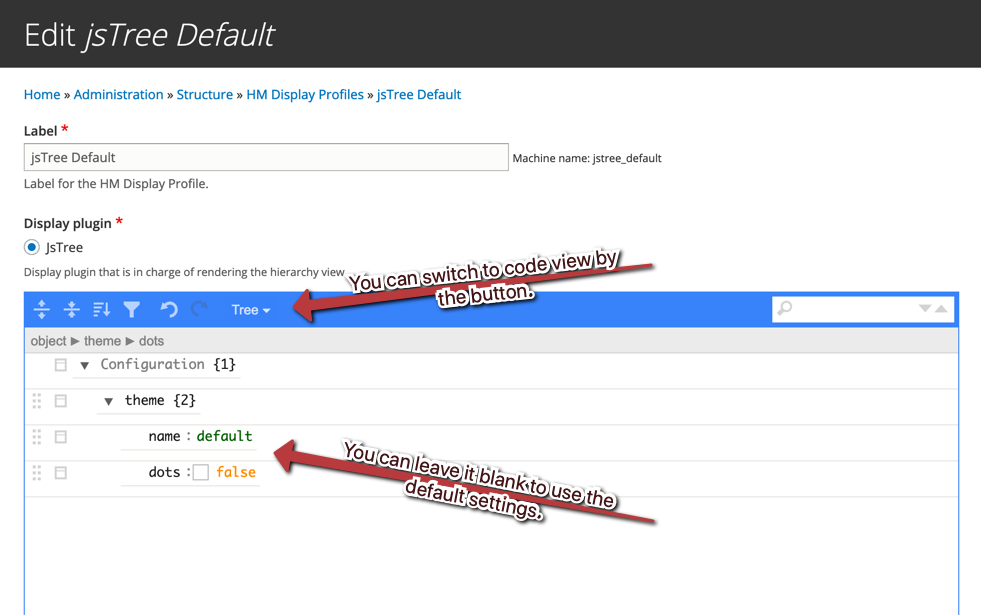Click the 'theme' node label
Viewport: 981px width, 615px height.
pyautogui.click(x=145, y=400)
